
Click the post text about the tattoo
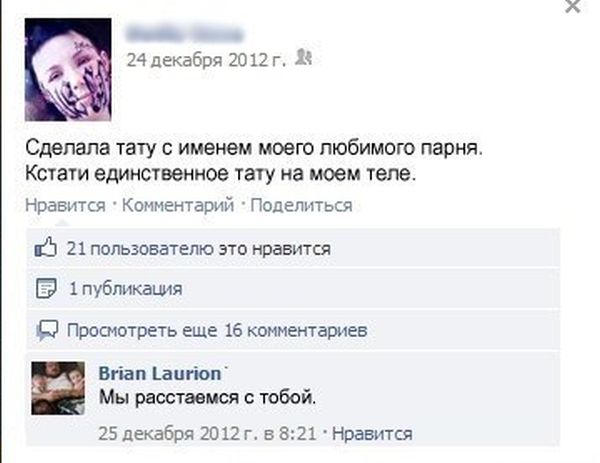tap(254, 161)
